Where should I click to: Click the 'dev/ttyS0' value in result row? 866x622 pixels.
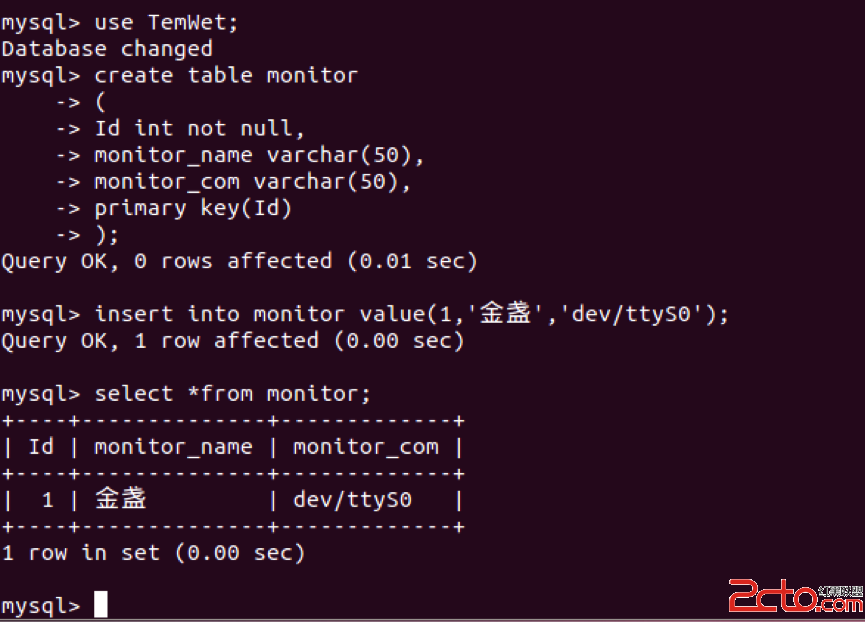tap(352, 500)
